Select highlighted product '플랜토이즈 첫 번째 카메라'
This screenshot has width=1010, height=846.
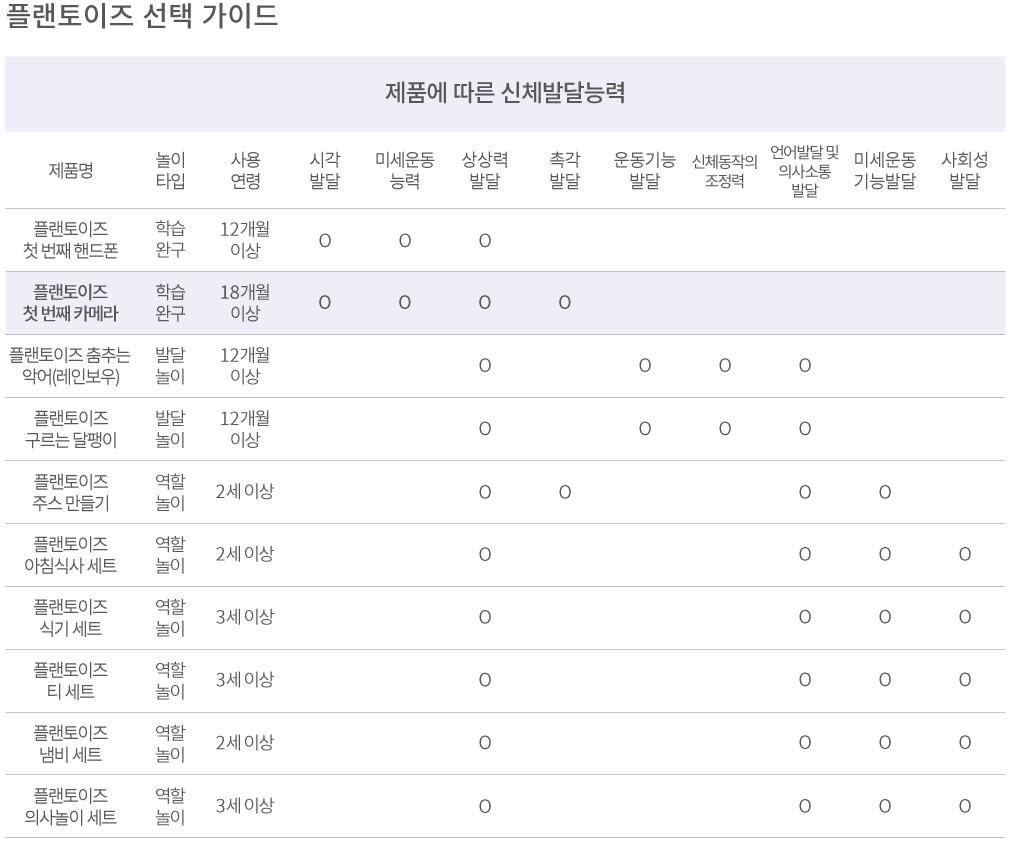coord(71,303)
